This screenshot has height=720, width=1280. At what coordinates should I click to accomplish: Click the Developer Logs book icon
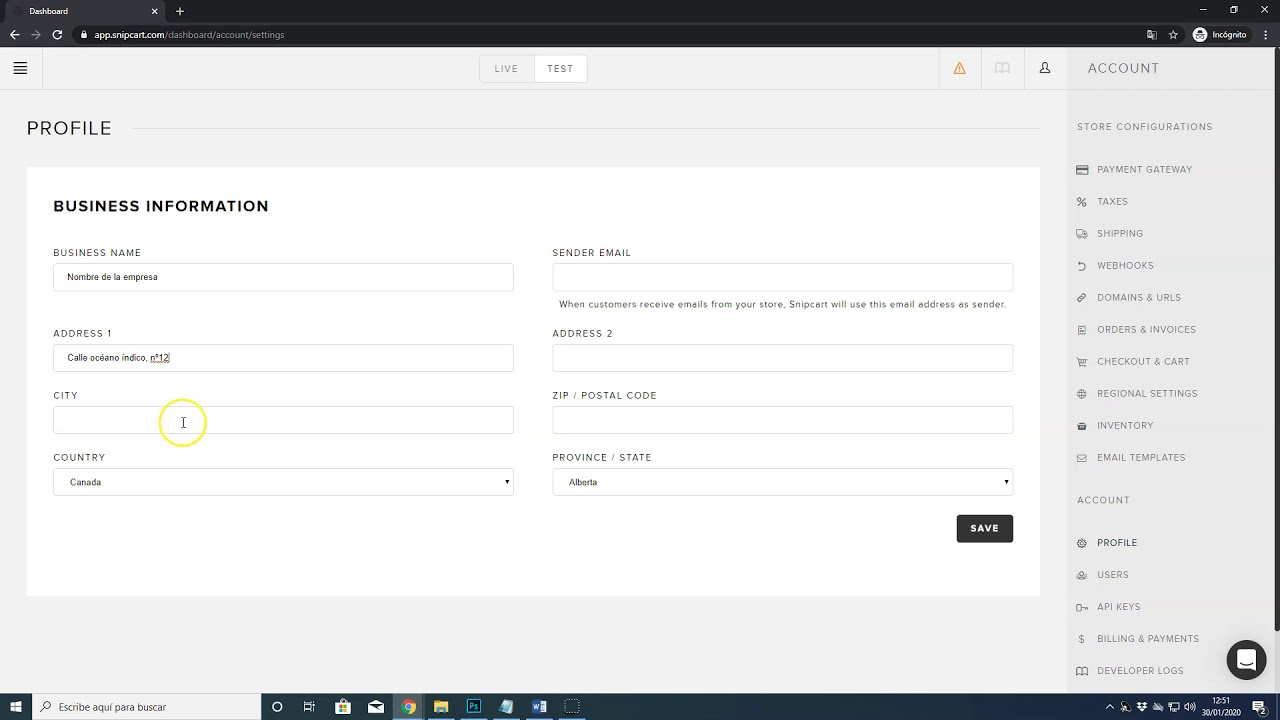click(1082, 671)
